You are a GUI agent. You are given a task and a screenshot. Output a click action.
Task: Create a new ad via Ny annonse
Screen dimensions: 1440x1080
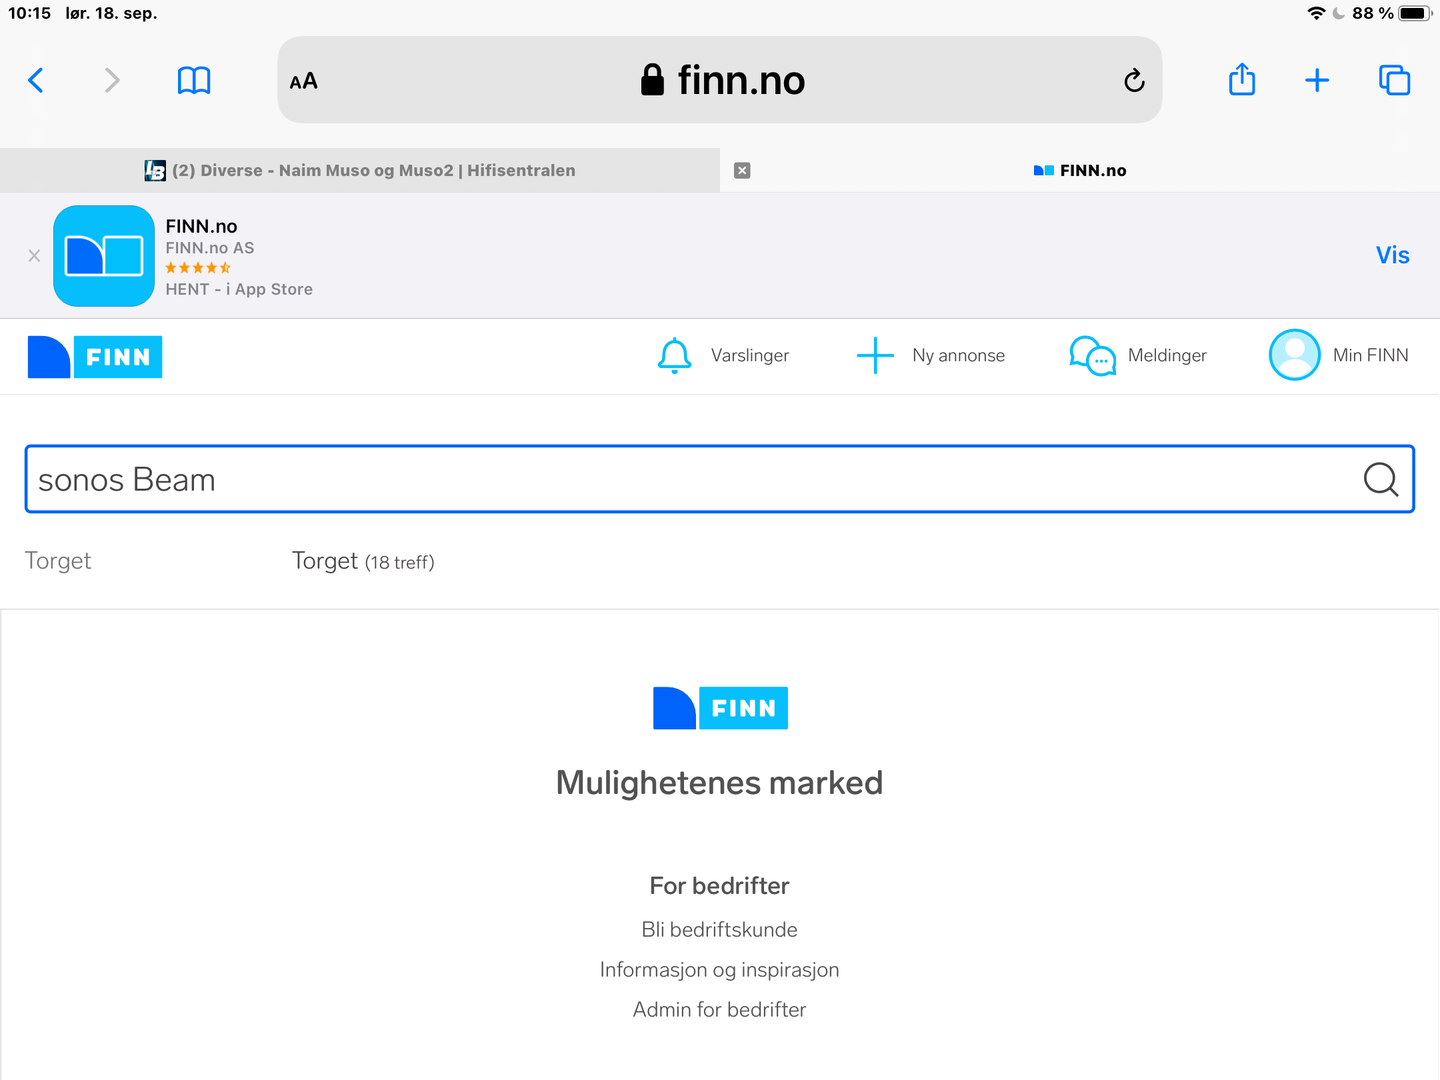pos(958,355)
